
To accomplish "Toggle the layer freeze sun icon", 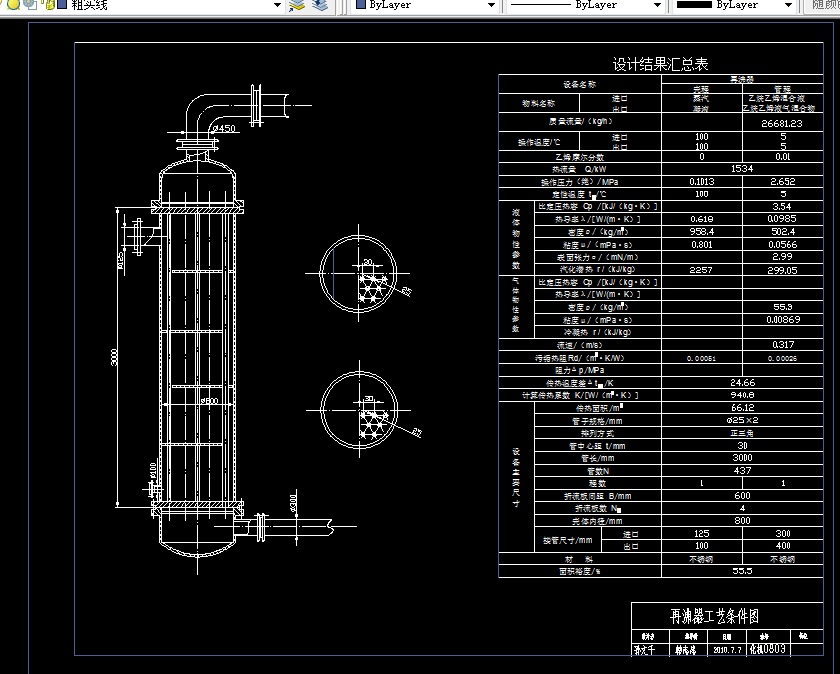I will tap(13, 4).
